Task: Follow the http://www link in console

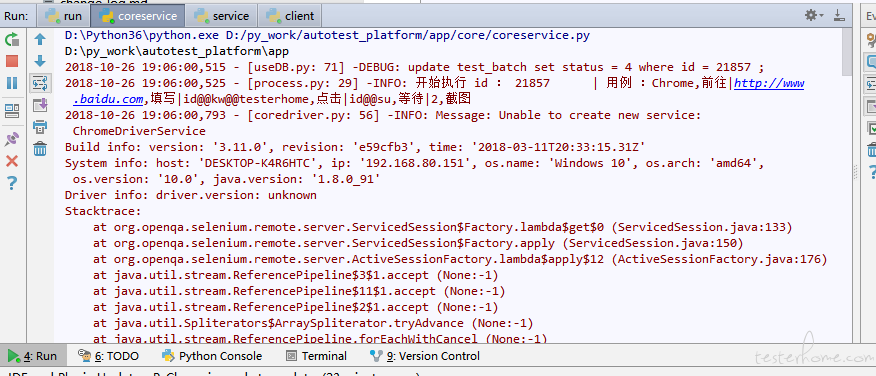Action: (x=769, y=83)
